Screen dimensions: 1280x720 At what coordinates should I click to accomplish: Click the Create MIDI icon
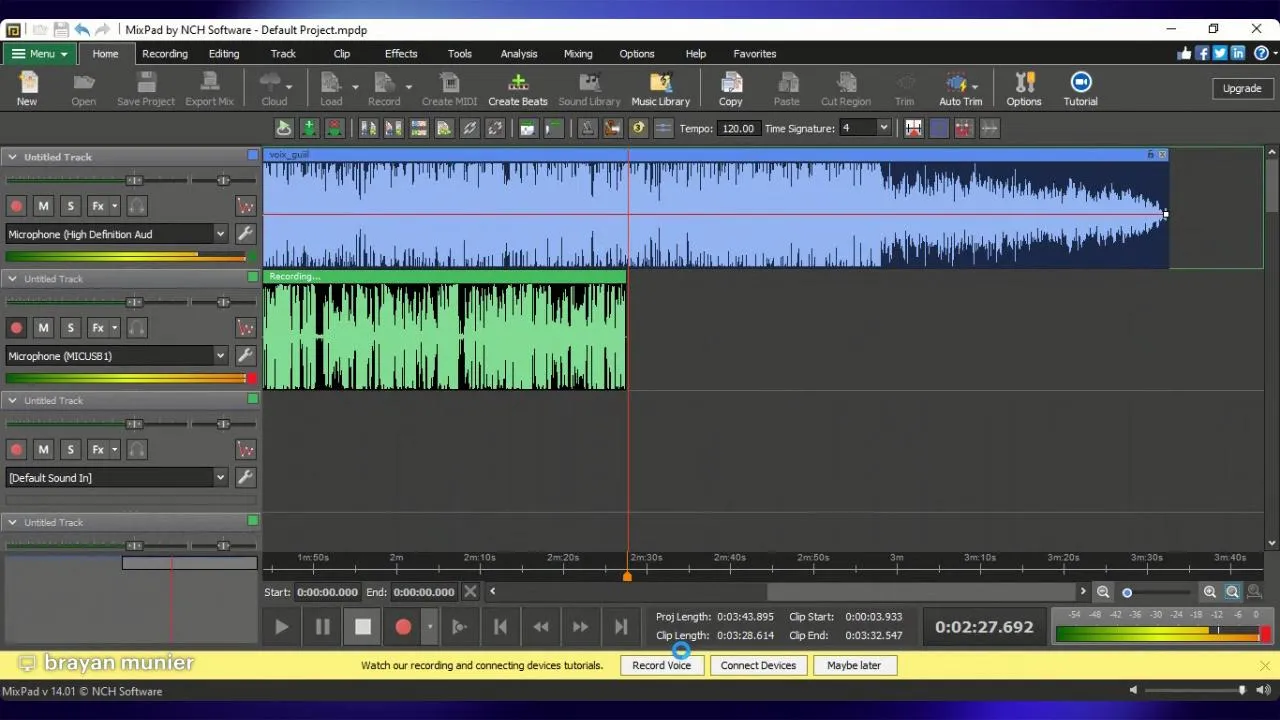point(449,89)
